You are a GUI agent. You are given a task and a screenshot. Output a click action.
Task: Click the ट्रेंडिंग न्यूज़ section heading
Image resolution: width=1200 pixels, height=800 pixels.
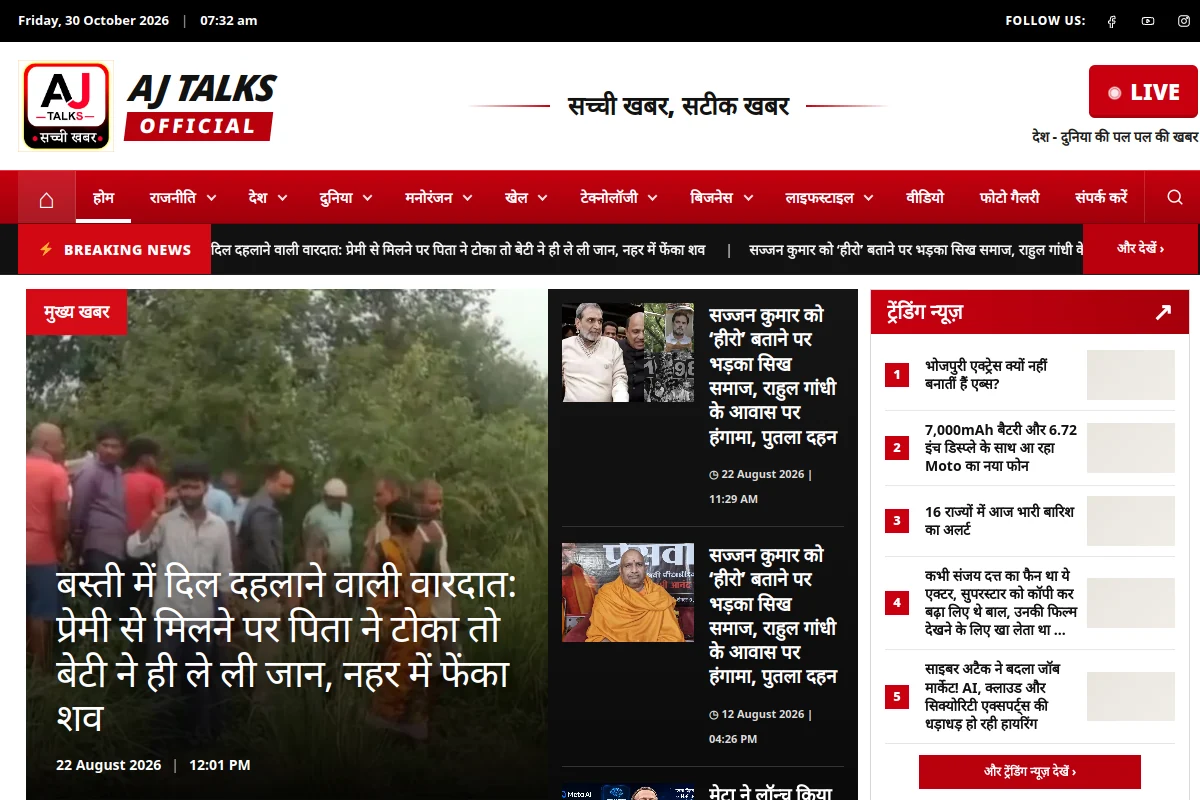[x=924, y=313]
